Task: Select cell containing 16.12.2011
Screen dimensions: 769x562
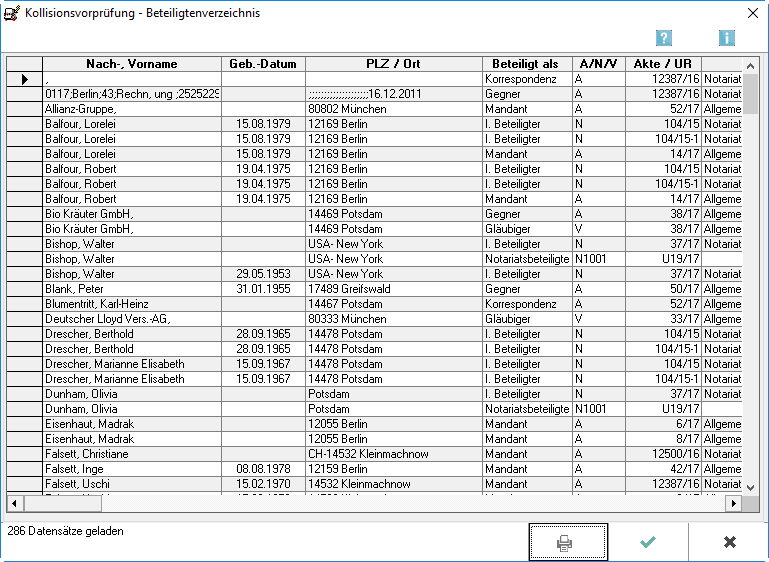Action: click(x=394, y=94)
